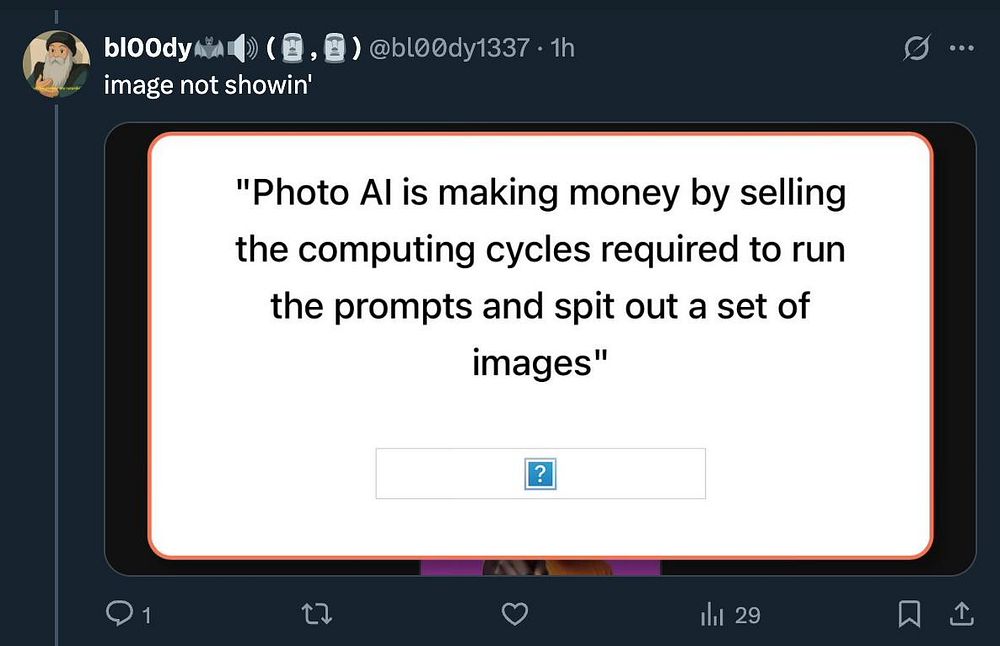The height and width of the screenshot is (646, 1000).
Task: View tweet analytics showing 29 views
Action: [730, 615]
